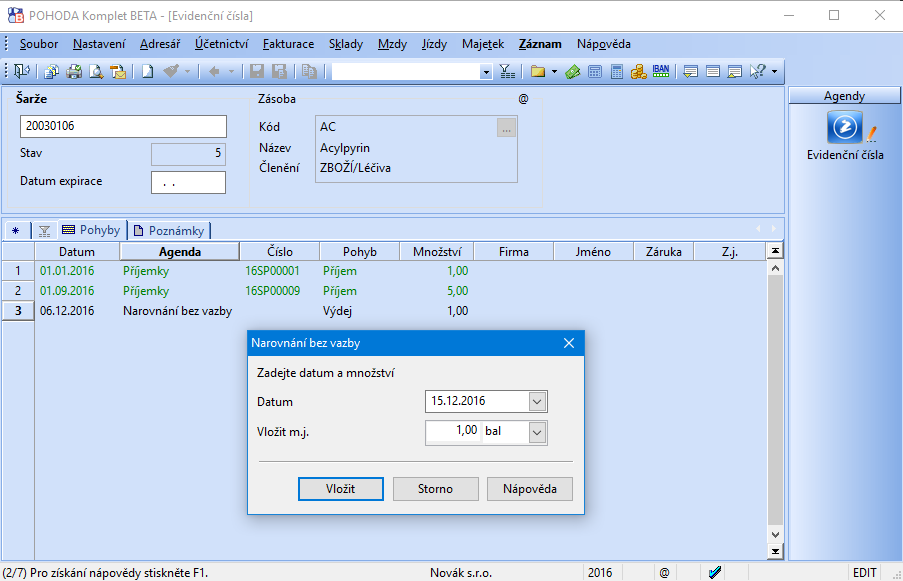Image resolution: width=903 pixels, height=581 pixels.
Task: Click the green banknote icon
Action: click(572, 71)
